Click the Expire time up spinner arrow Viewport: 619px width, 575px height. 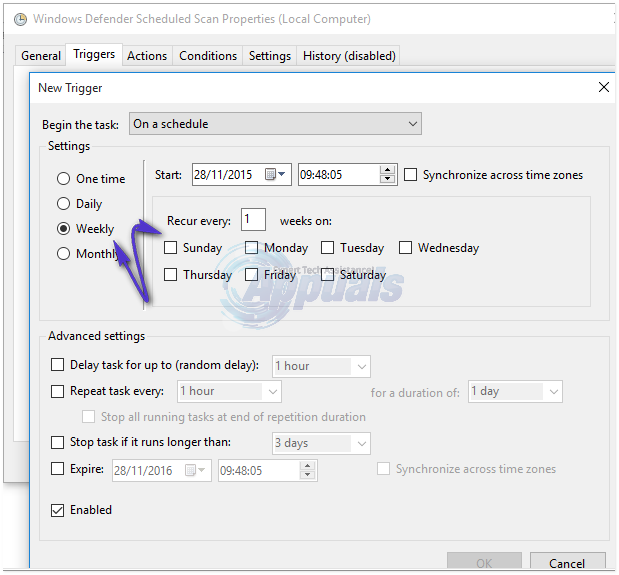pyautogui.click(x=308, y=466)
